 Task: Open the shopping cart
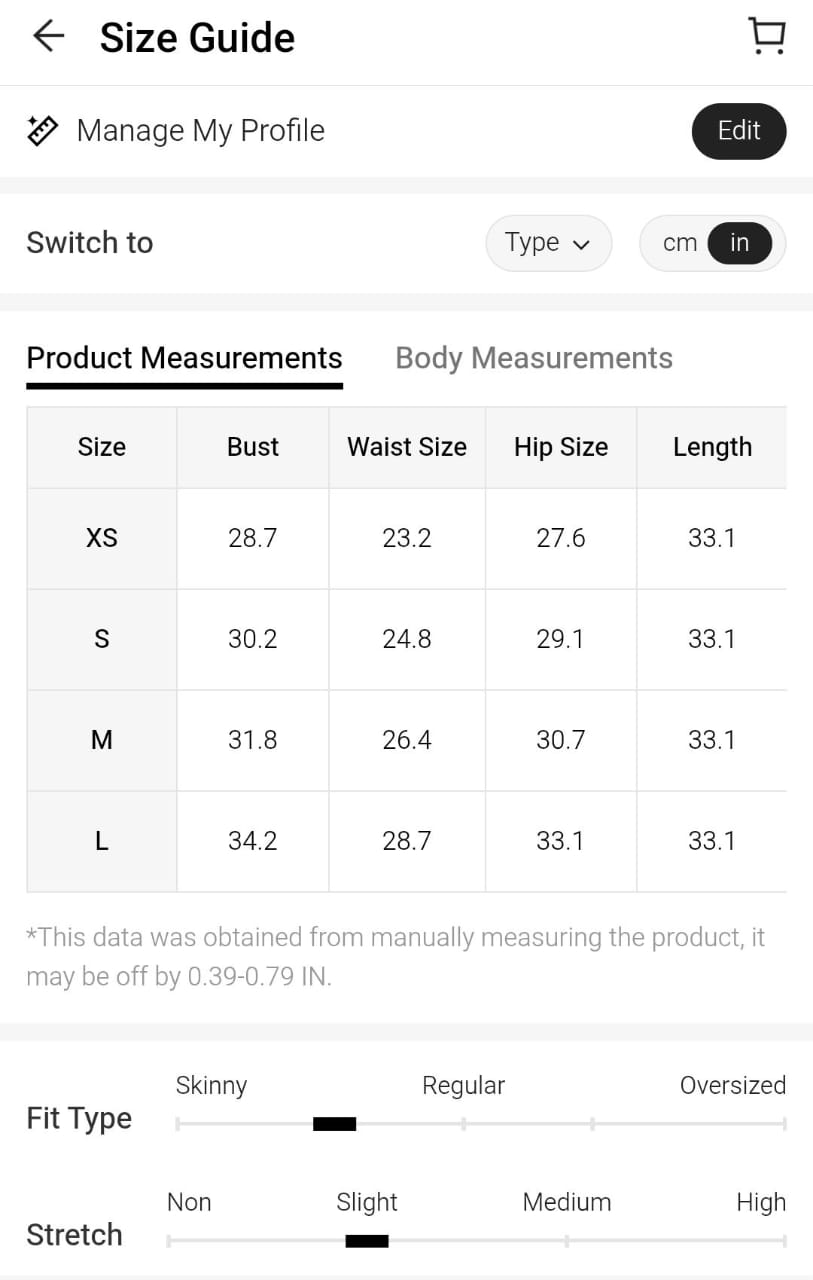click(767, 37)
